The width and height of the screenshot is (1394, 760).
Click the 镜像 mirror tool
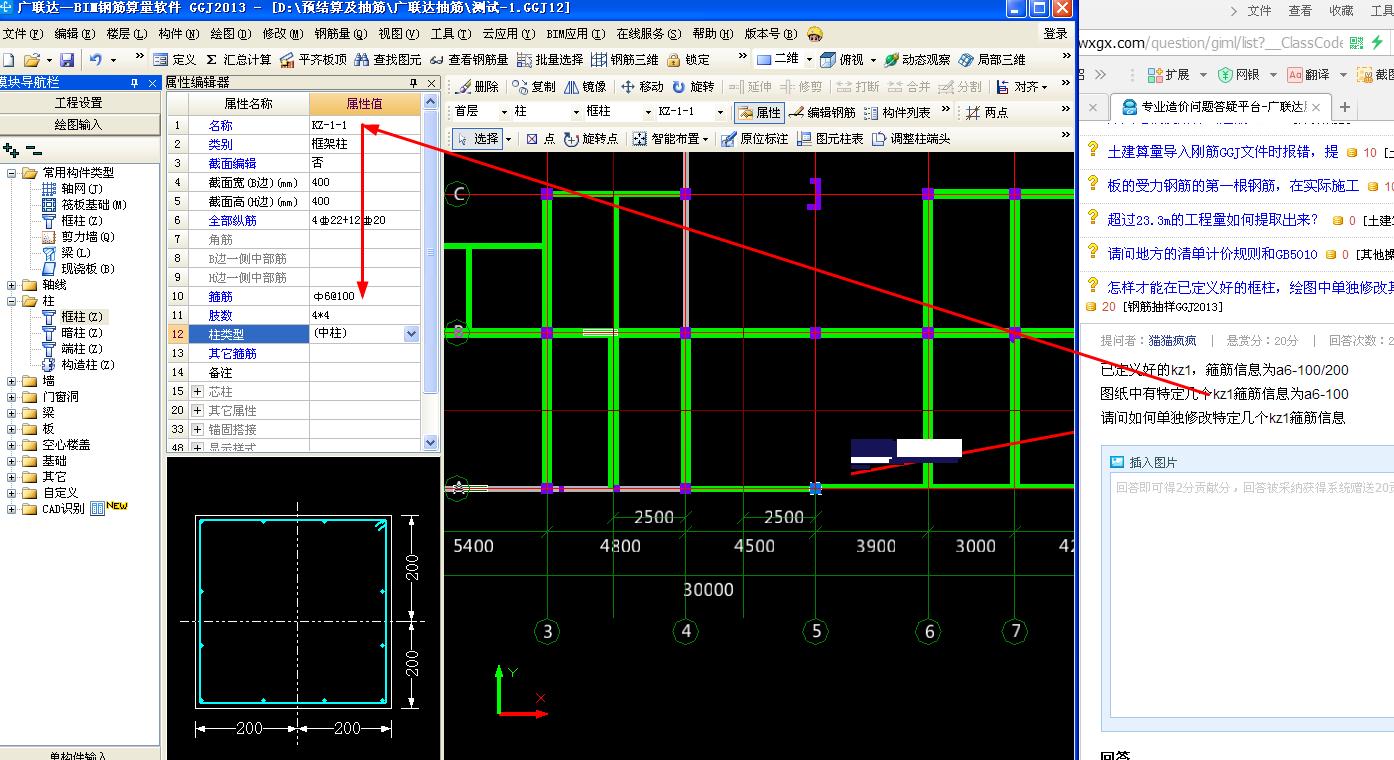click(585, 87)
